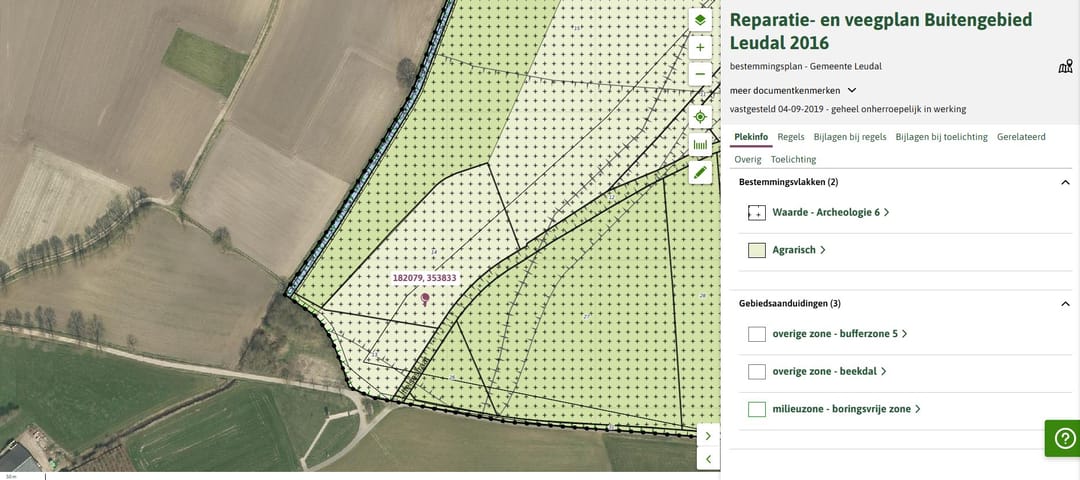This screenshot has width=1080, height=480.
Task: Open the Bijlagen bij toelichting tab
Action: pos(941,137)
